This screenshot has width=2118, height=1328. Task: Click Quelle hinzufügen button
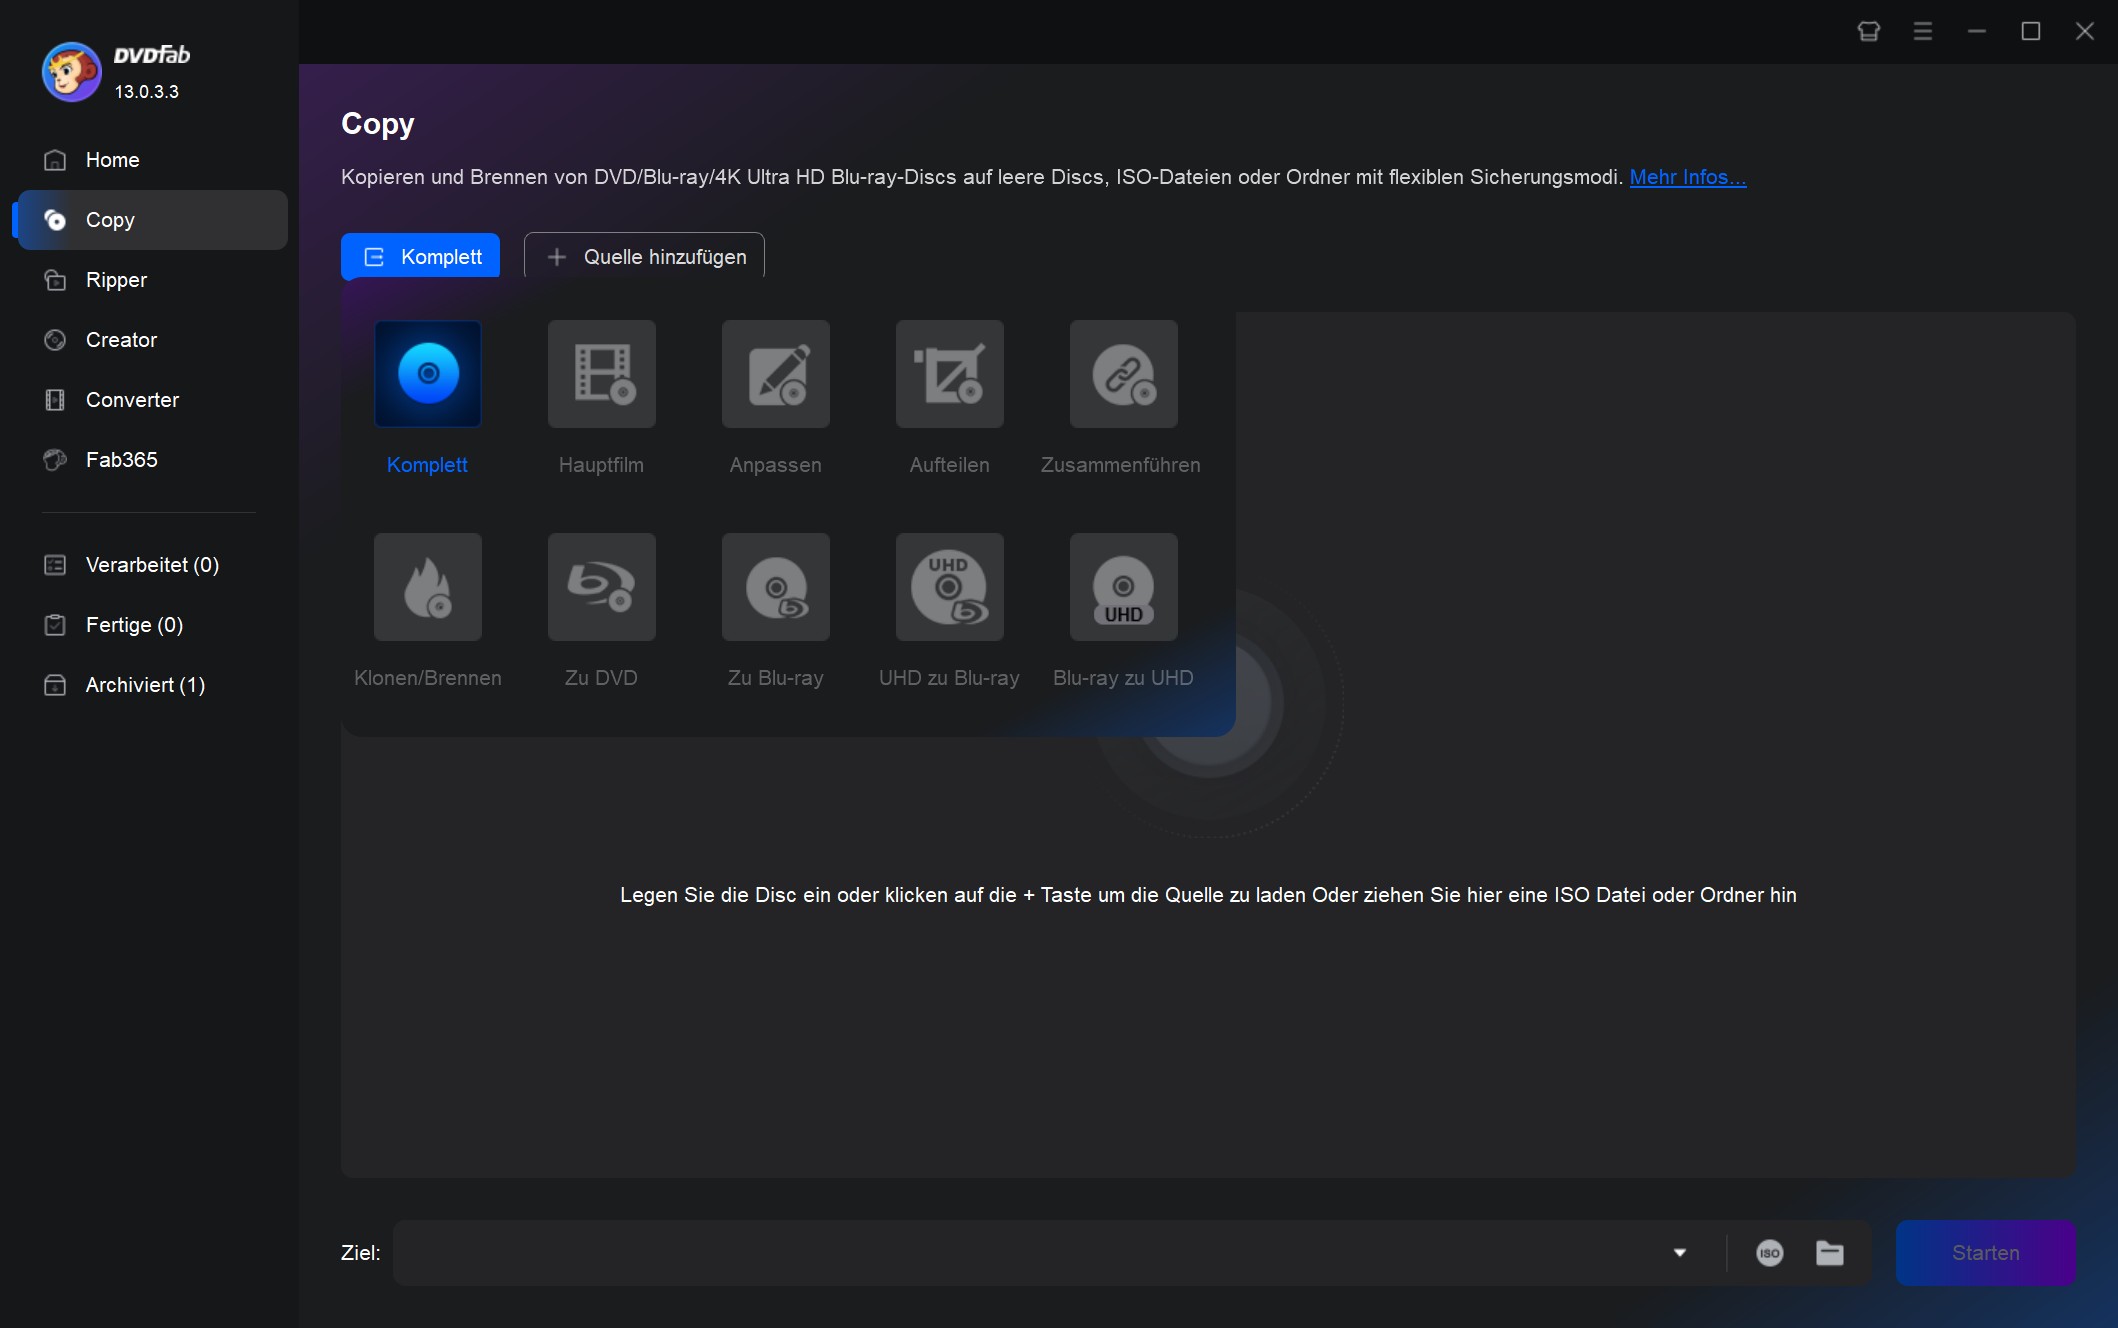tap(644, 256)
